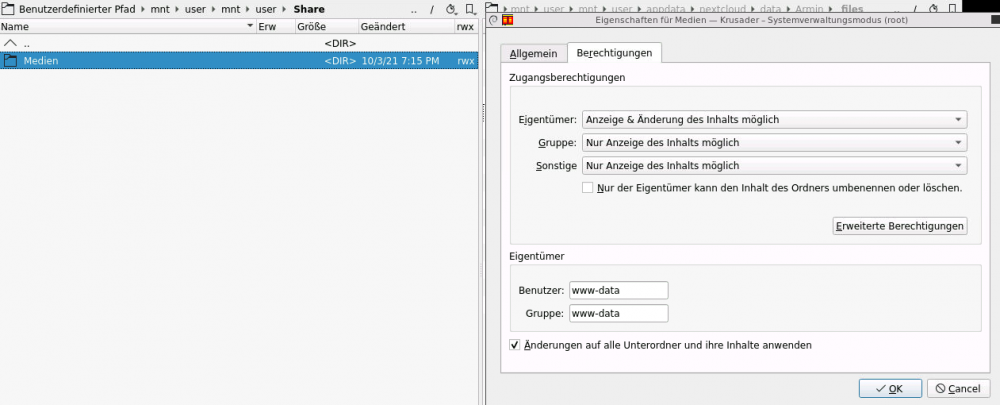Image resolution: width=1000 pixels, height=405 pixels.
Task: Click the dialog title 'Eigenschaften für Medien'
Action: click(750, 20)
